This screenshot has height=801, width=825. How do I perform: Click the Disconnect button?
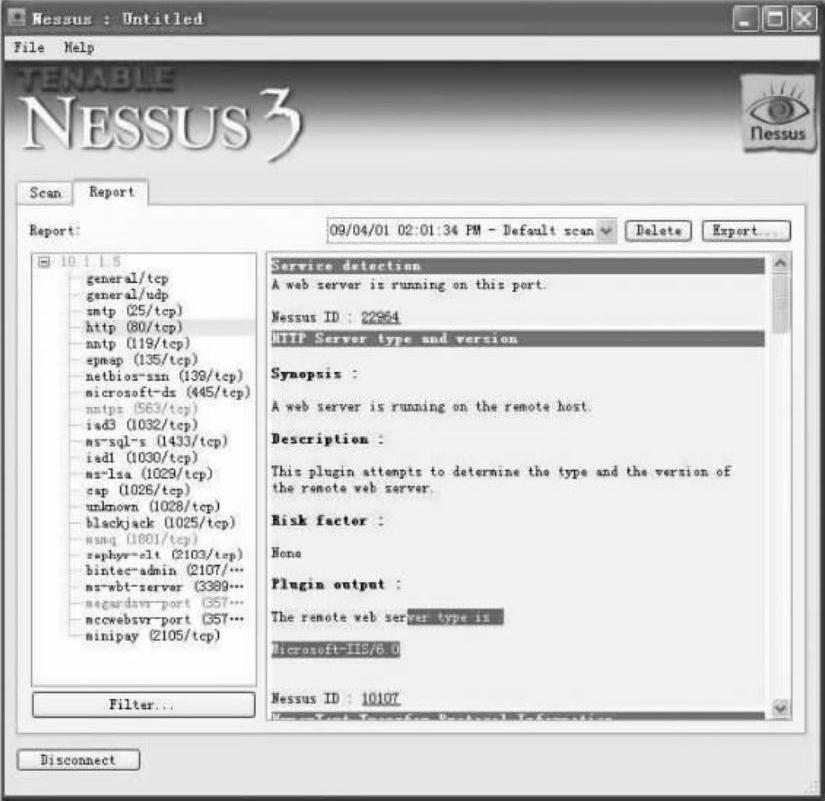(78, 759)
